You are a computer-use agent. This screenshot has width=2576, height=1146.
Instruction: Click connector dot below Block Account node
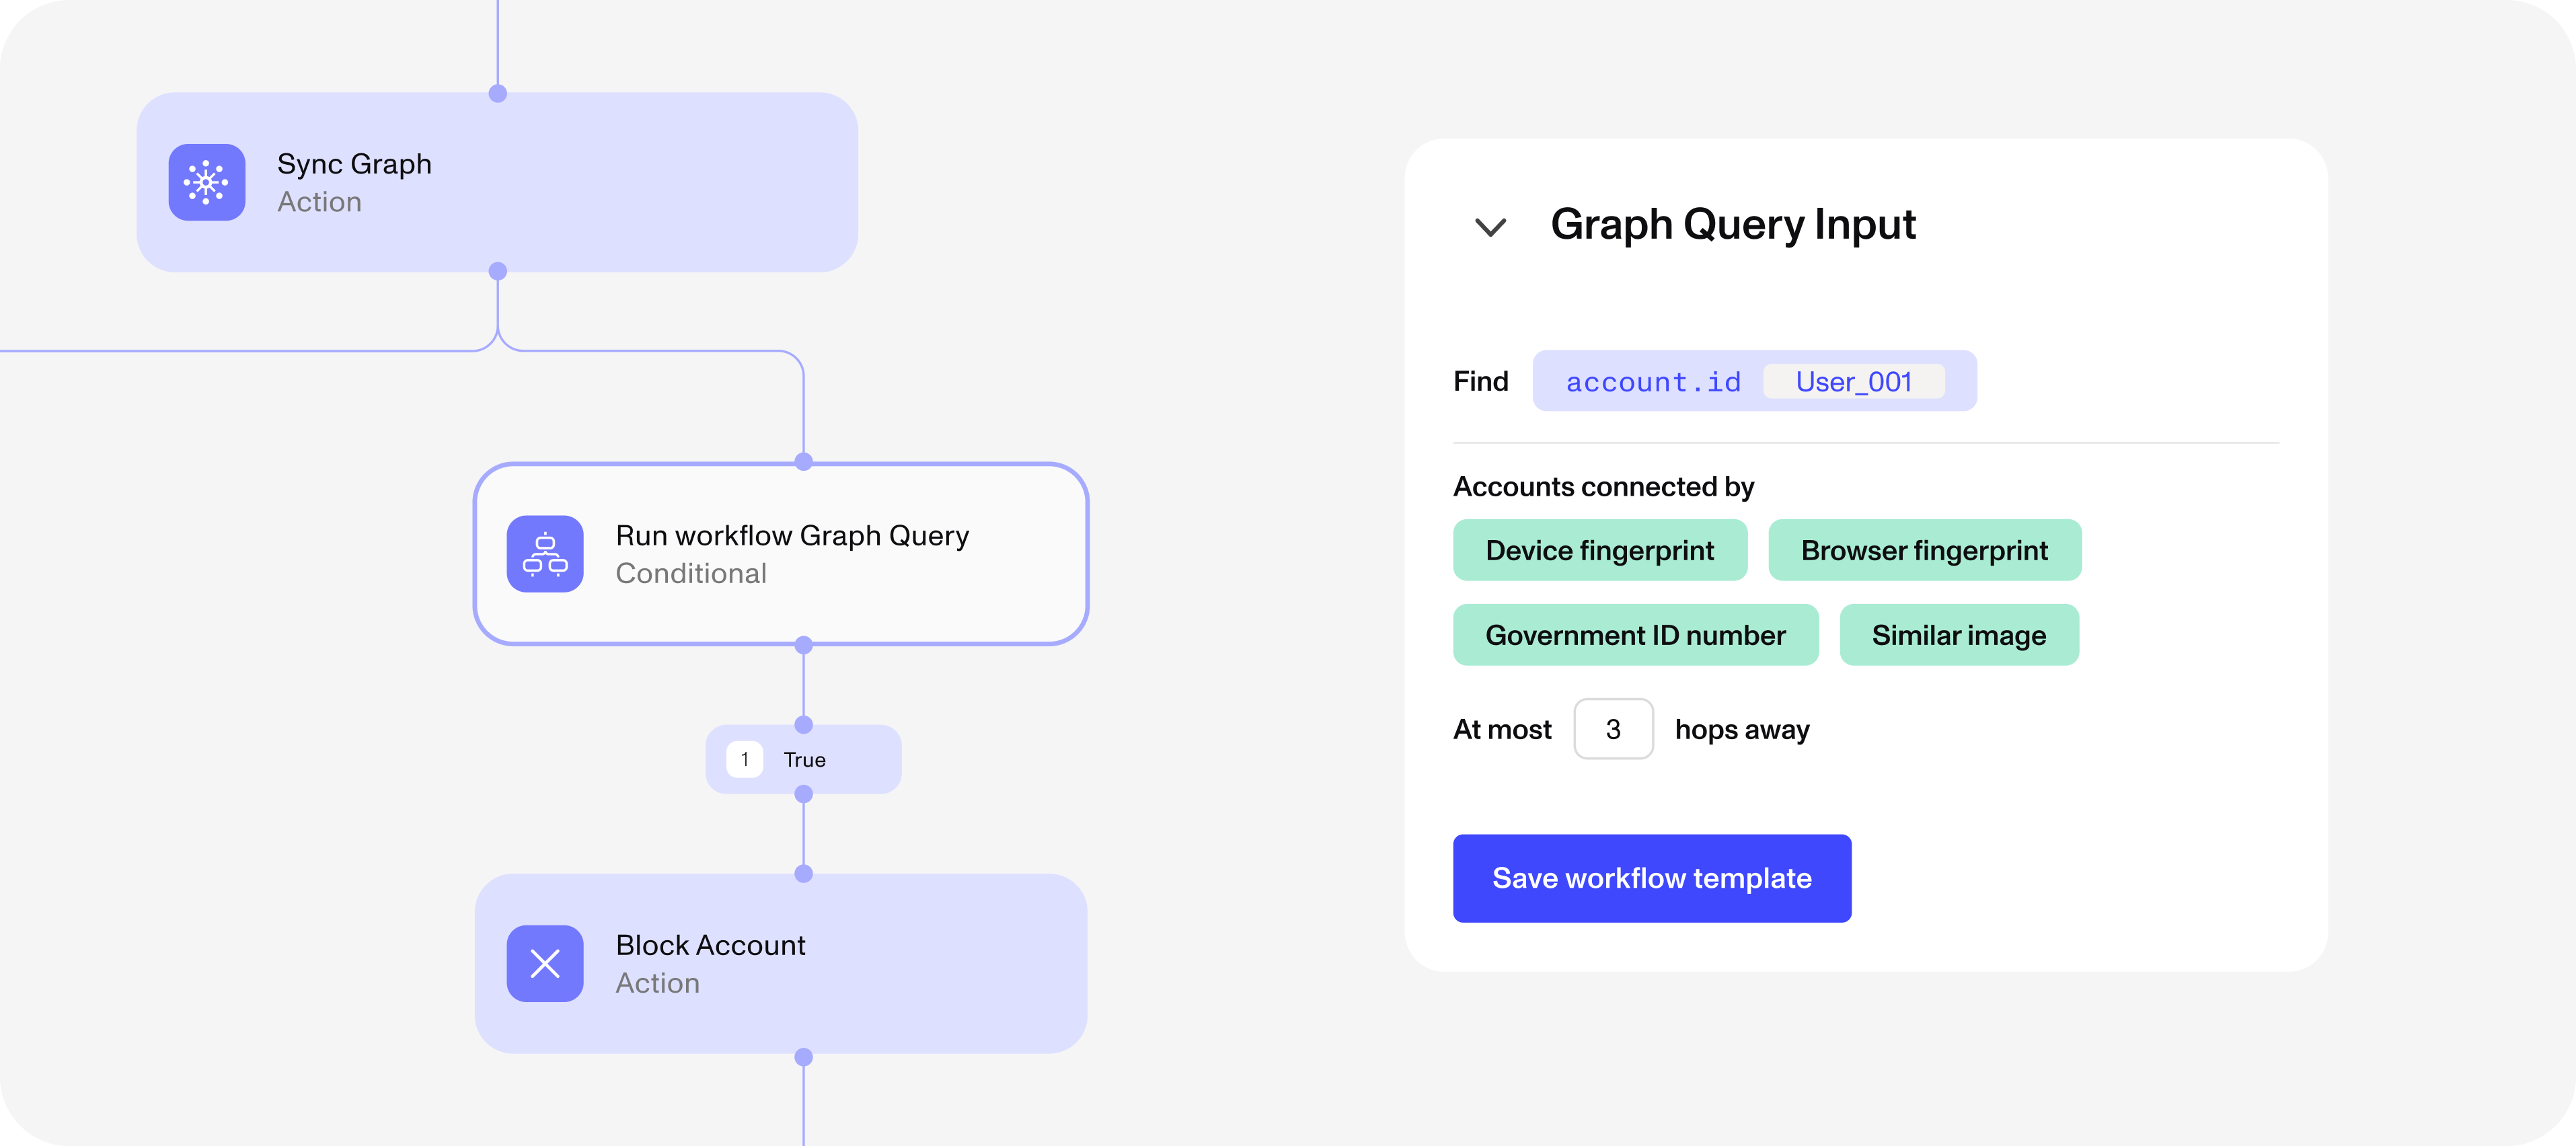tap(803, 1057)
